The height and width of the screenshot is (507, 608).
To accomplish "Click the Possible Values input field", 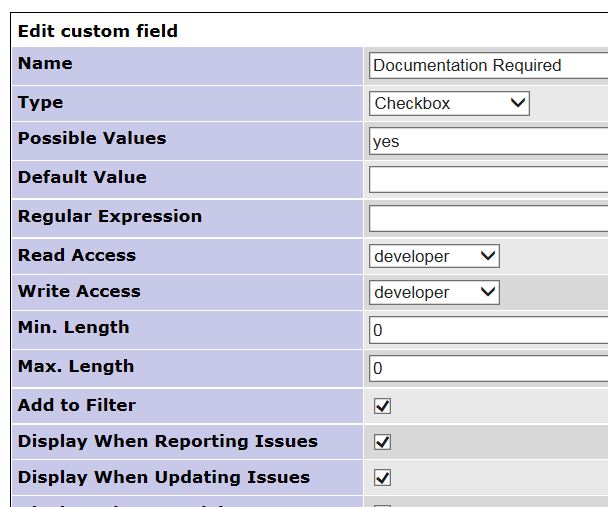I will click(488, 141).
